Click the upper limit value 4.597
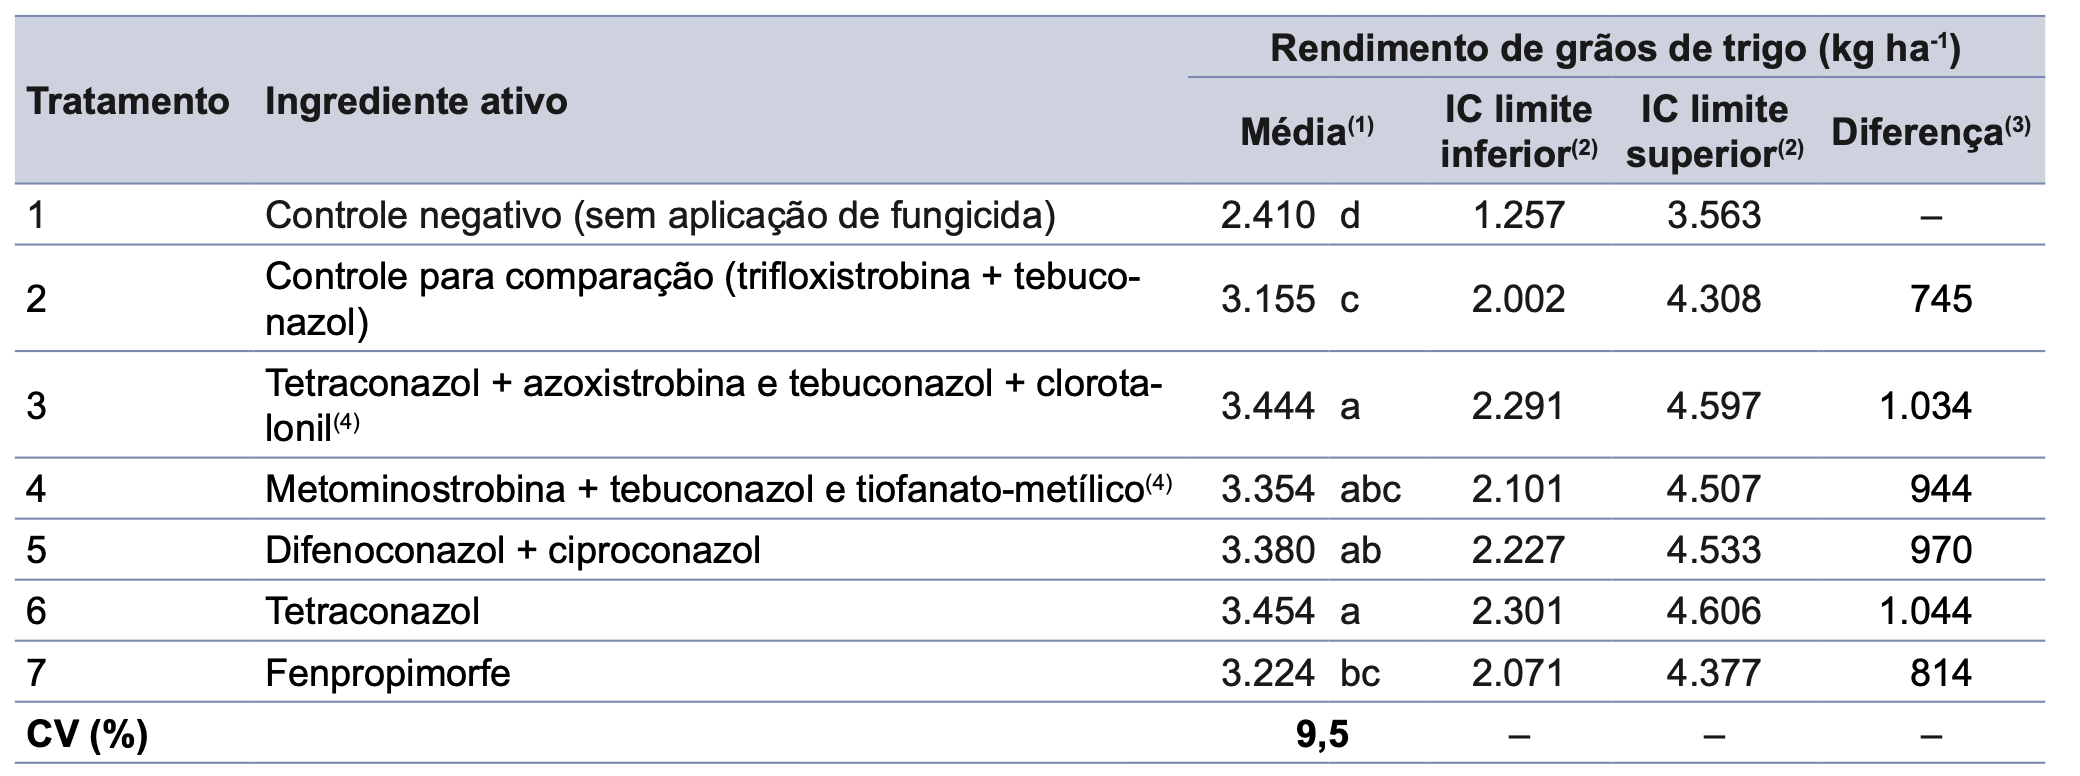 point(1713,405)
